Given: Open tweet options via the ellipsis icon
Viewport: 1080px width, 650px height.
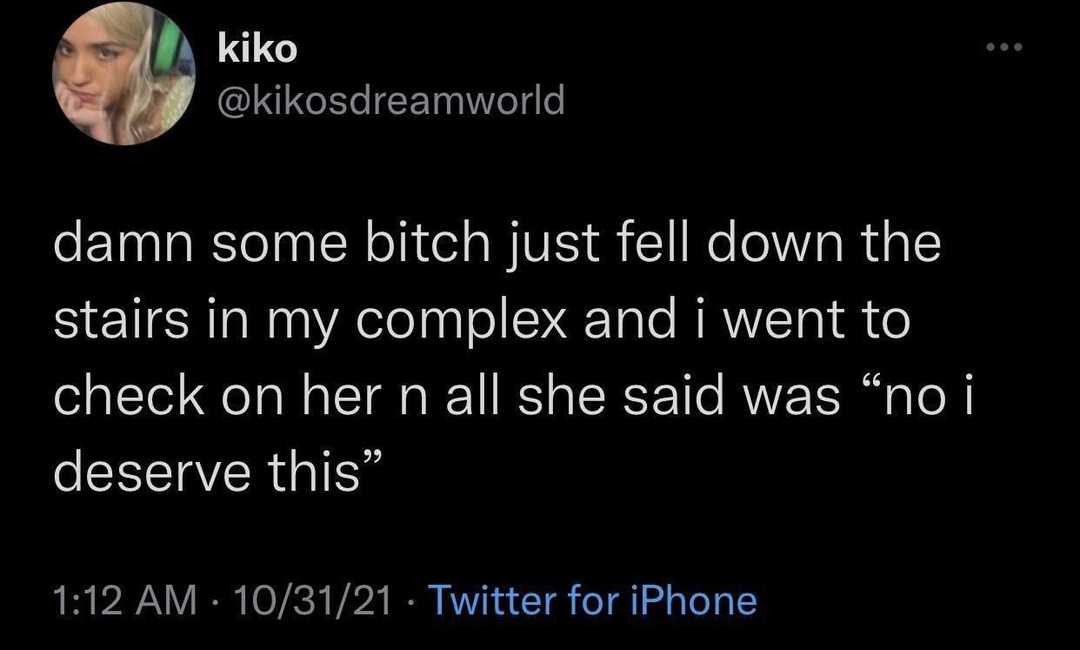Looking at the screenshot, I should click(1004, 45).
